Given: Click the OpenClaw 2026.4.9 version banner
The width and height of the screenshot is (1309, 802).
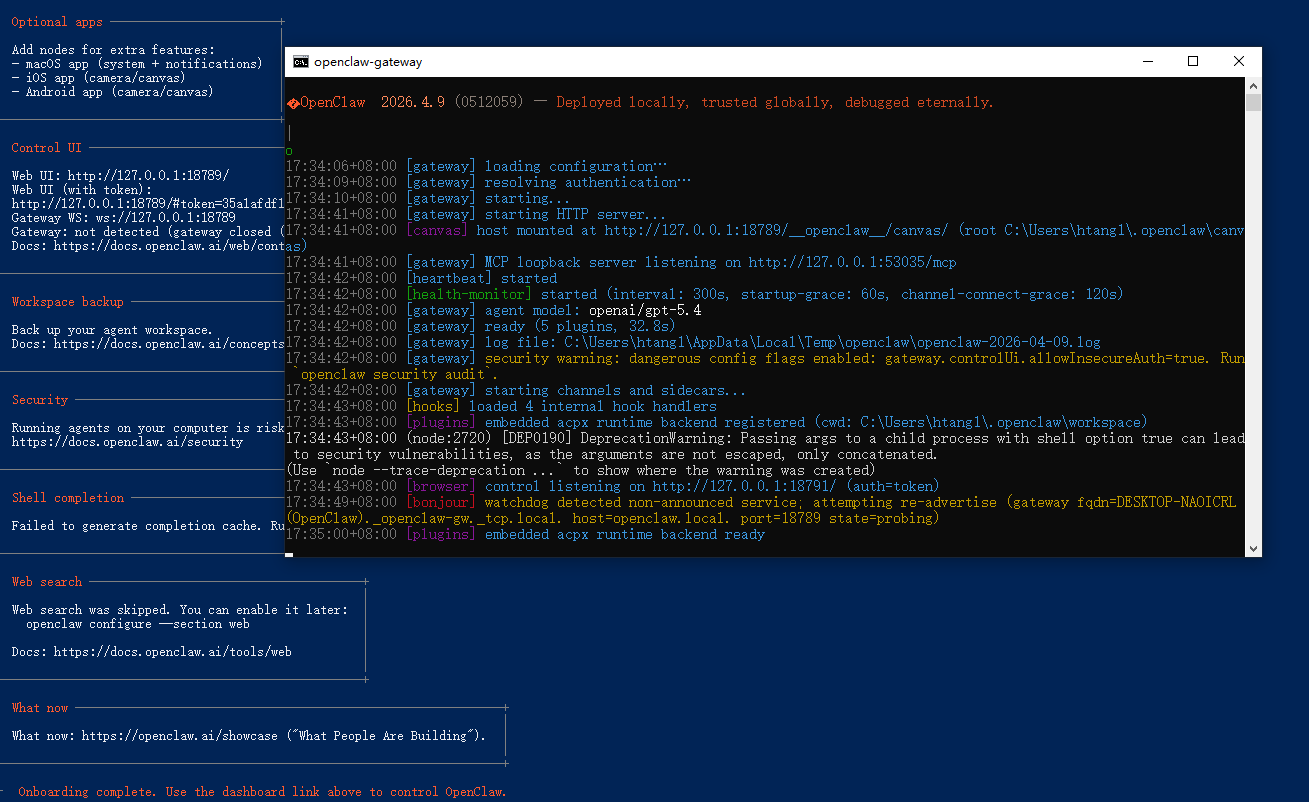Looking at the screenshot, I should coord(640,102).
